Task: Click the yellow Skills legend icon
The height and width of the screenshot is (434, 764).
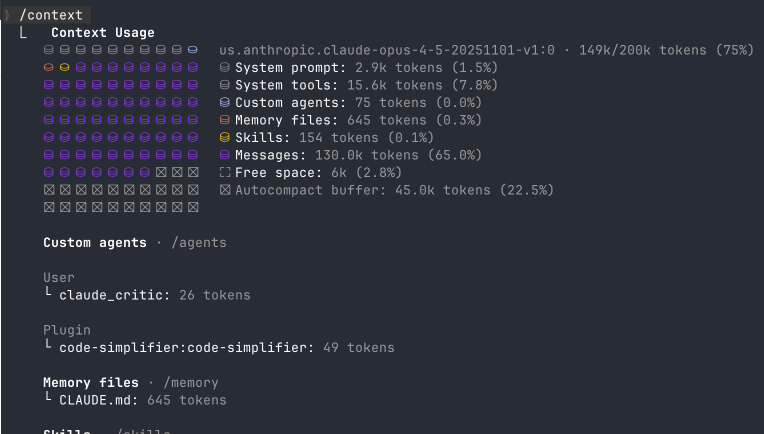Action: coord(225,138)
